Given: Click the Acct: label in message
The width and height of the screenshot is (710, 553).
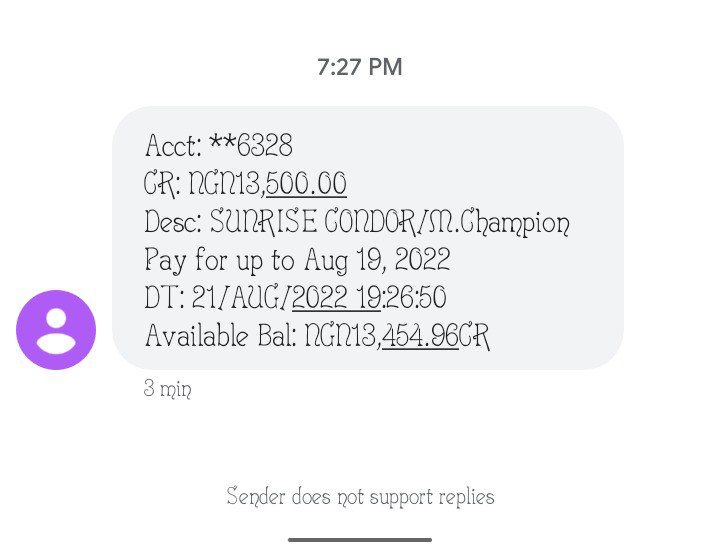Looking at the screenshot, I should pyautogui.click(x=173, y=145).
